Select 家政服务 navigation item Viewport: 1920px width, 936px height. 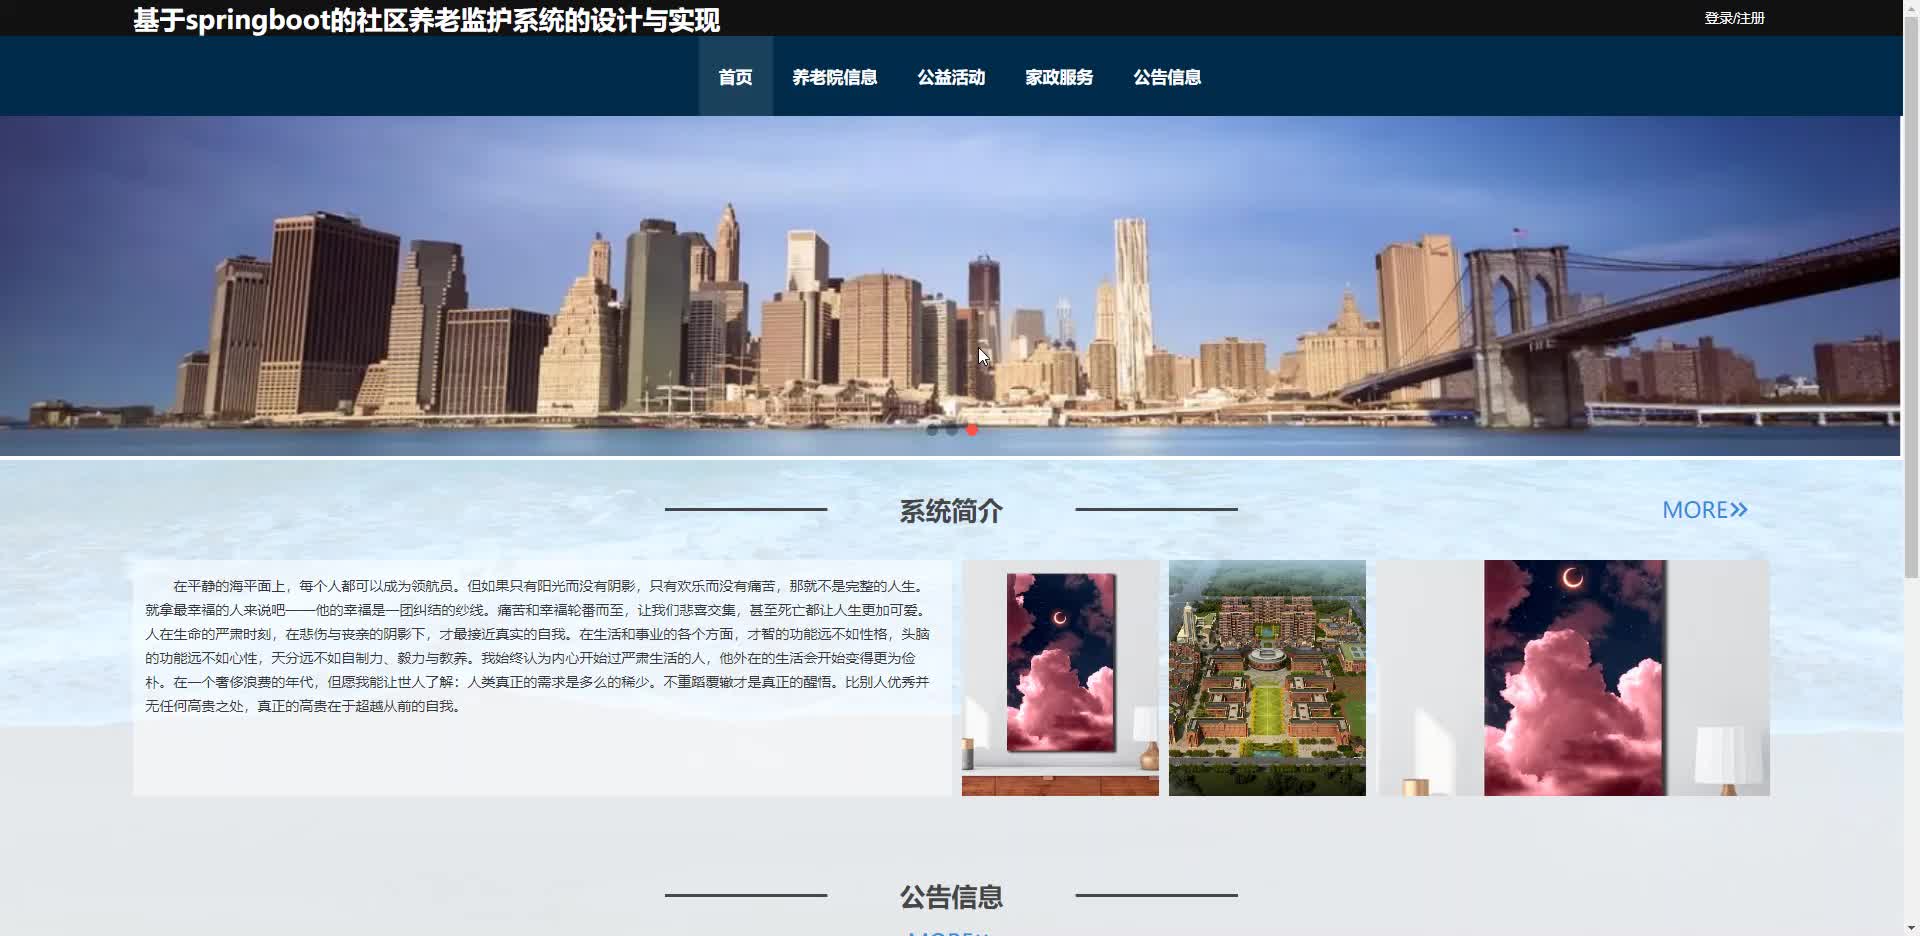tap(1059, 77)
